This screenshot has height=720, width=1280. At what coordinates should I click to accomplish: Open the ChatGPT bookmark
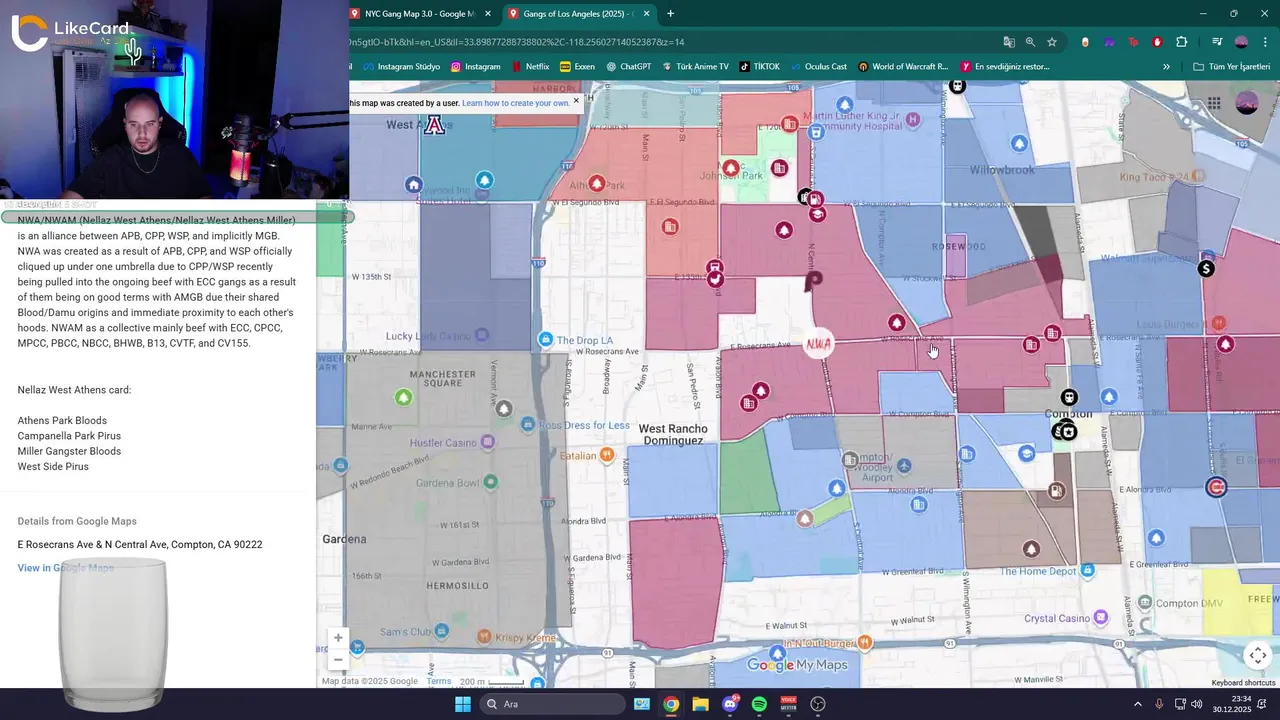(628, 67)
